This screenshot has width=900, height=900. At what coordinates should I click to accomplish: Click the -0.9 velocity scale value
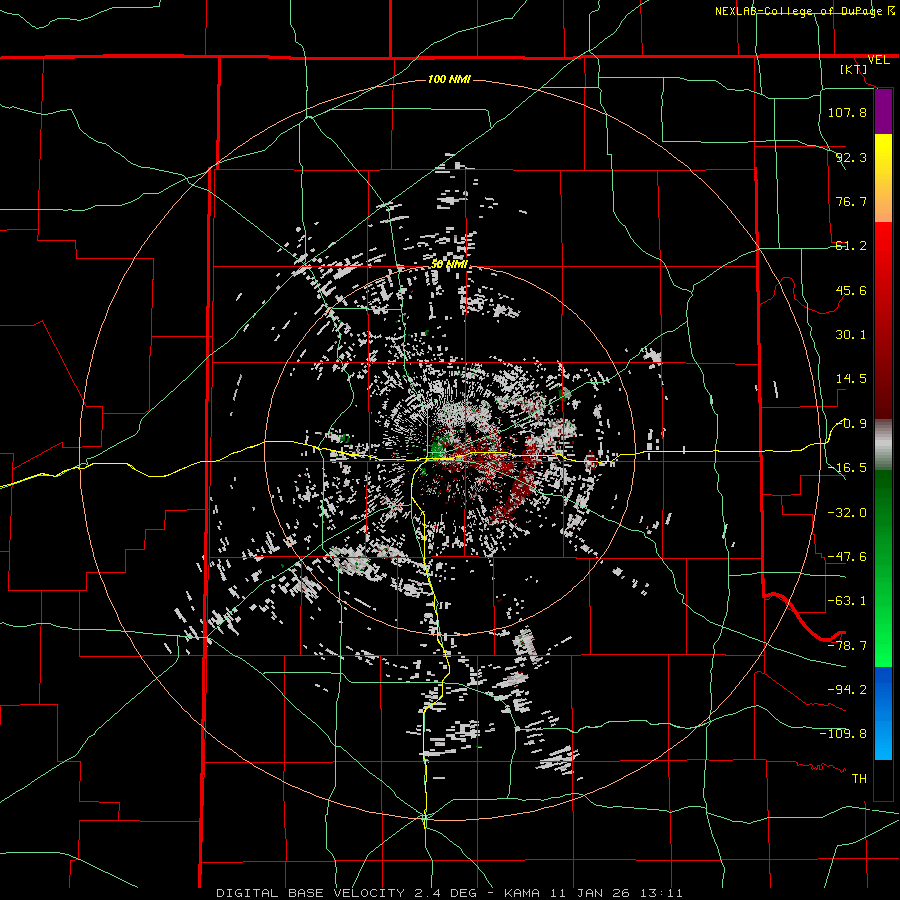pos(851,424)
